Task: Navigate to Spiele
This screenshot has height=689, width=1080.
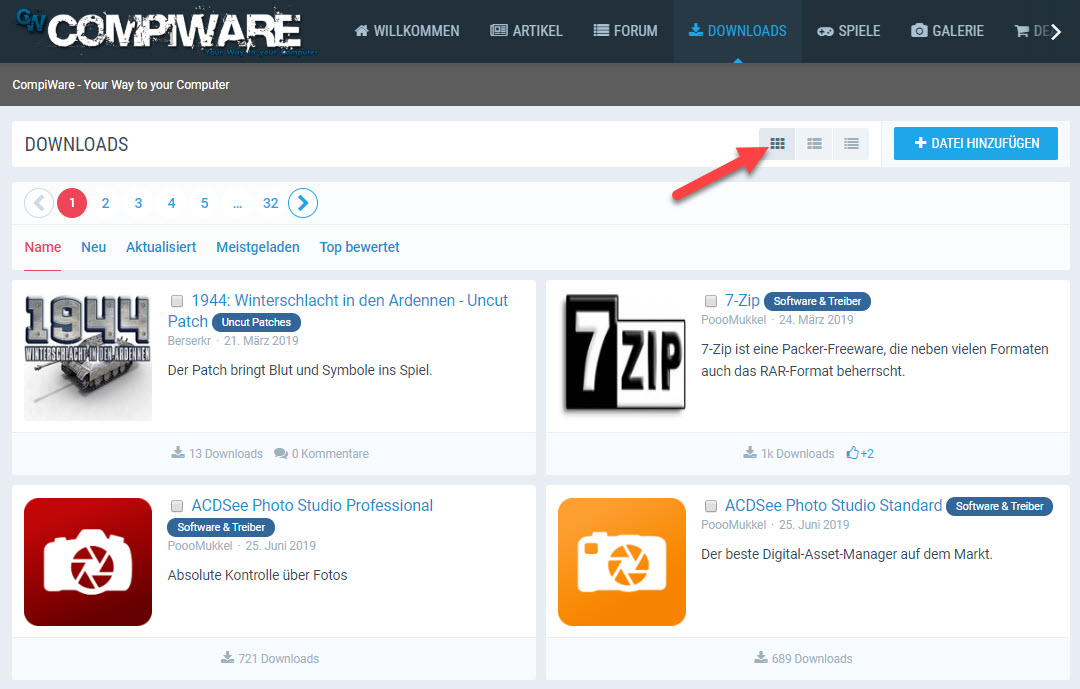Action: (x=849, y=31)
